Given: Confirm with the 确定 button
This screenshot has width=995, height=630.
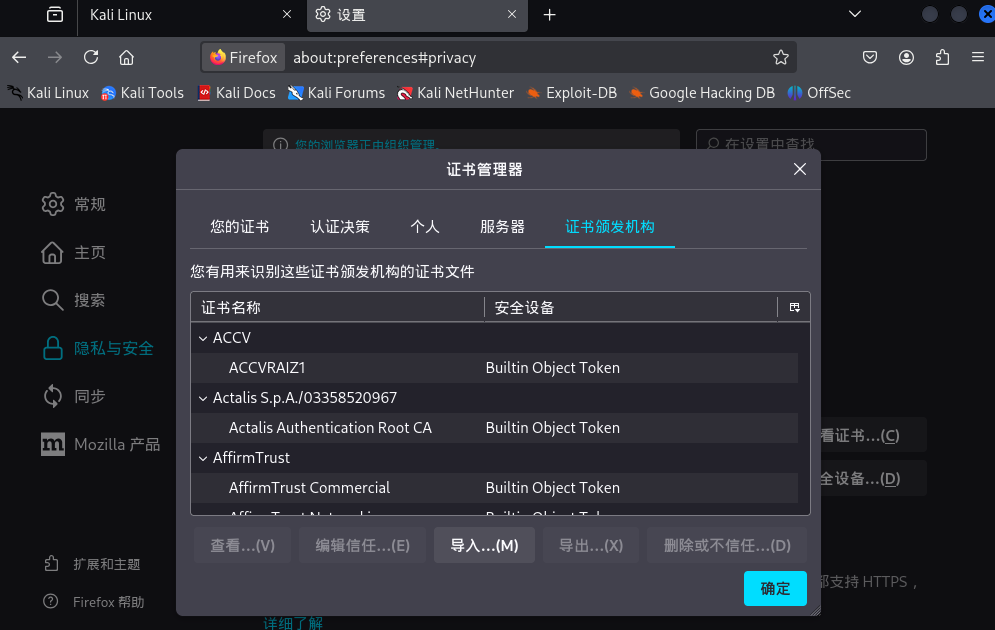Looking at the screenshot, I should [775, 589].
